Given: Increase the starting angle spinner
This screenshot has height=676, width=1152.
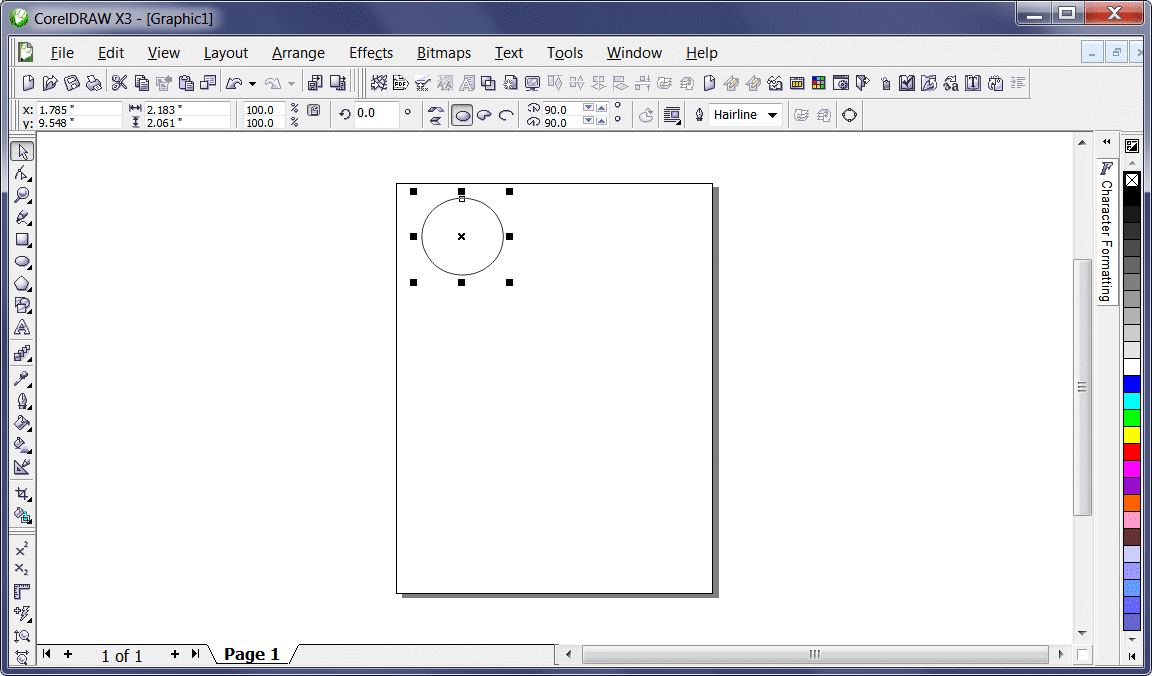Looking at the screenshot, I should pos(602,107).
